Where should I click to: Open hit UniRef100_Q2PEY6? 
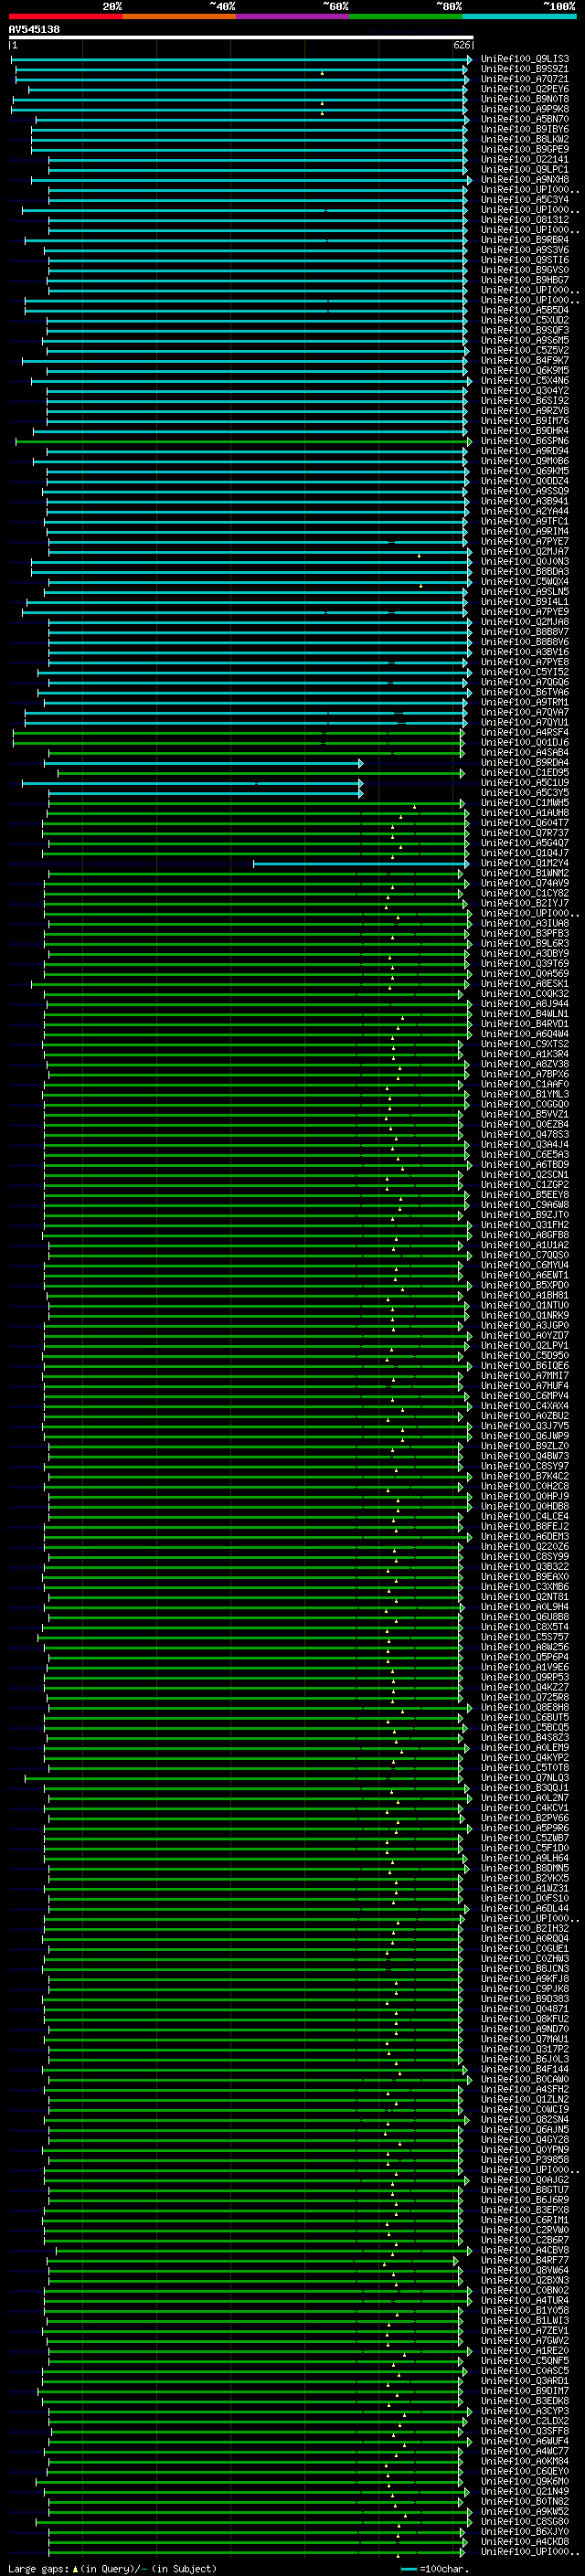[525, 89]
